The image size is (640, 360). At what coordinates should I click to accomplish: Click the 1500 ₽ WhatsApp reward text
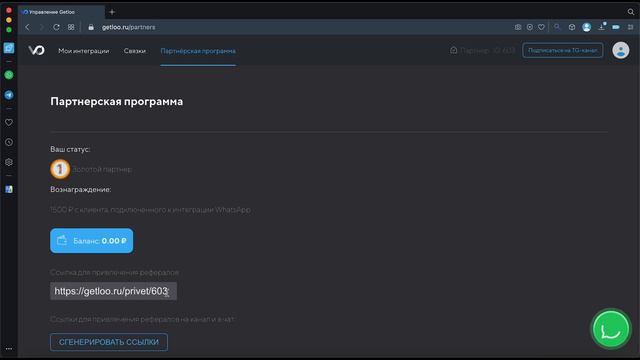tap(150, 210)
